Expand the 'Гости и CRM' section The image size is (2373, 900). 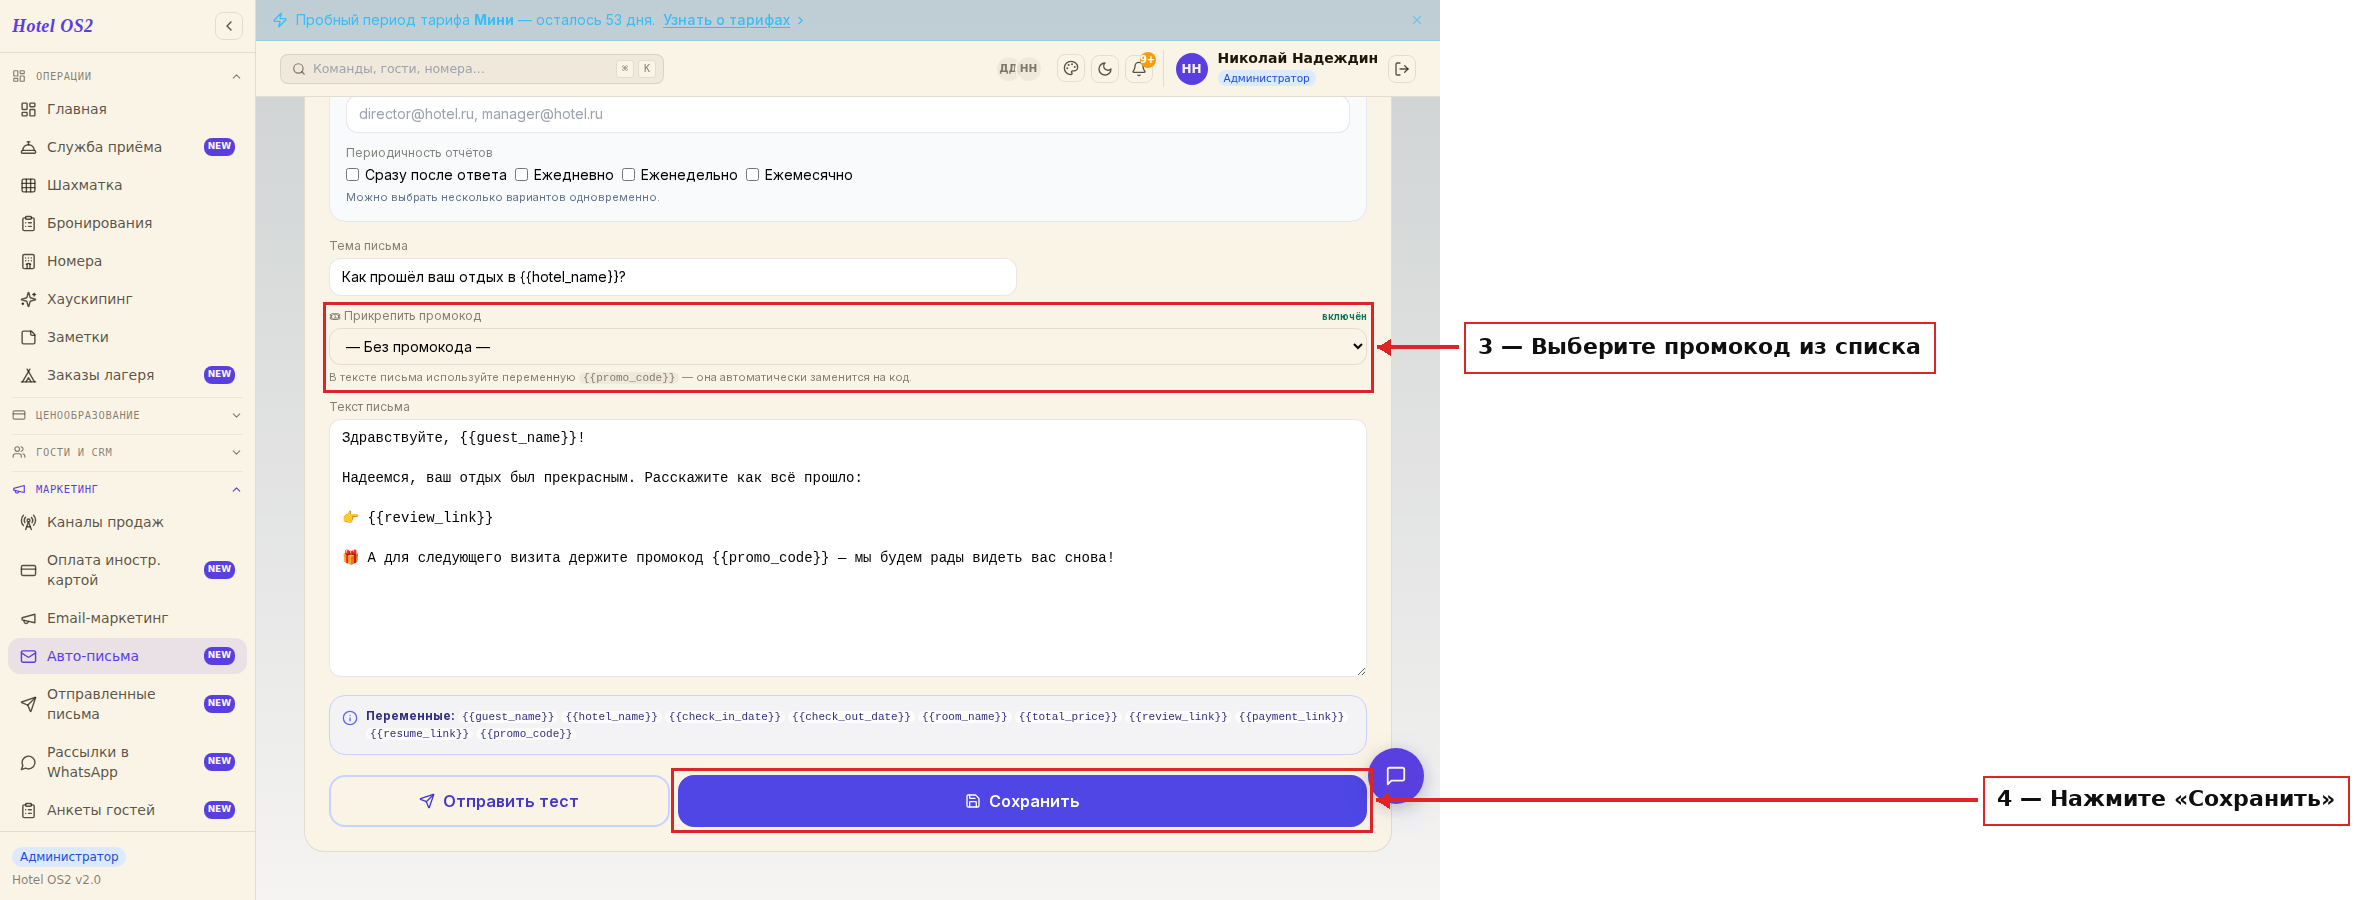(127, 452)
